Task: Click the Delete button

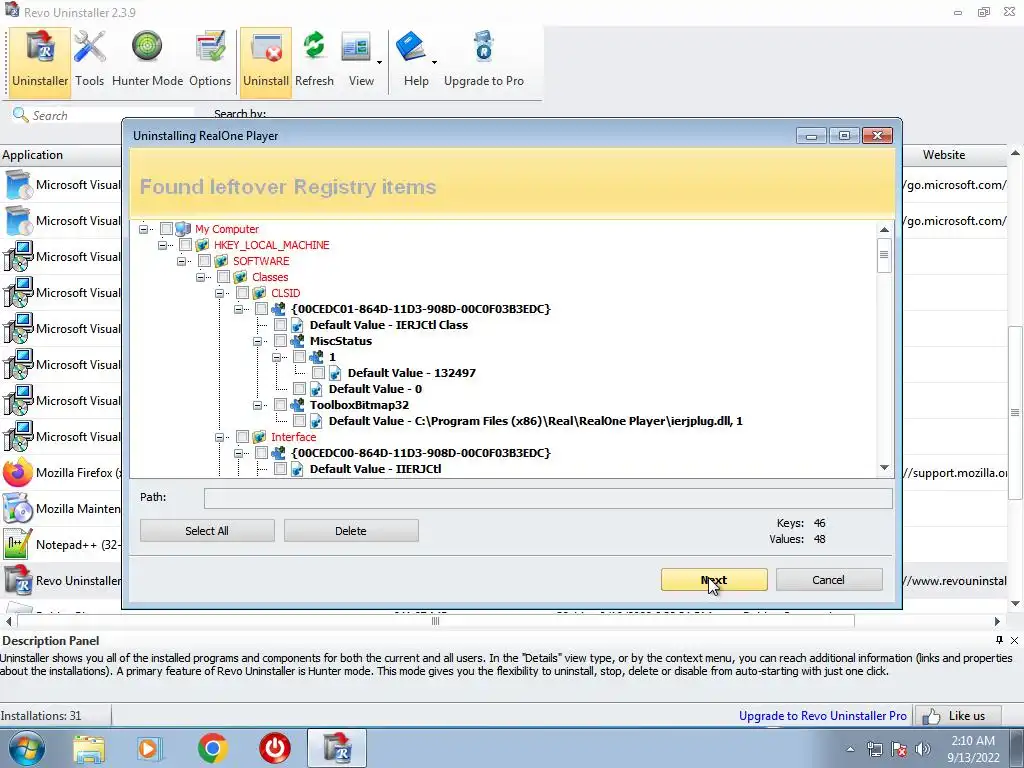Action: pyautogui.click(x=351, y=531)
